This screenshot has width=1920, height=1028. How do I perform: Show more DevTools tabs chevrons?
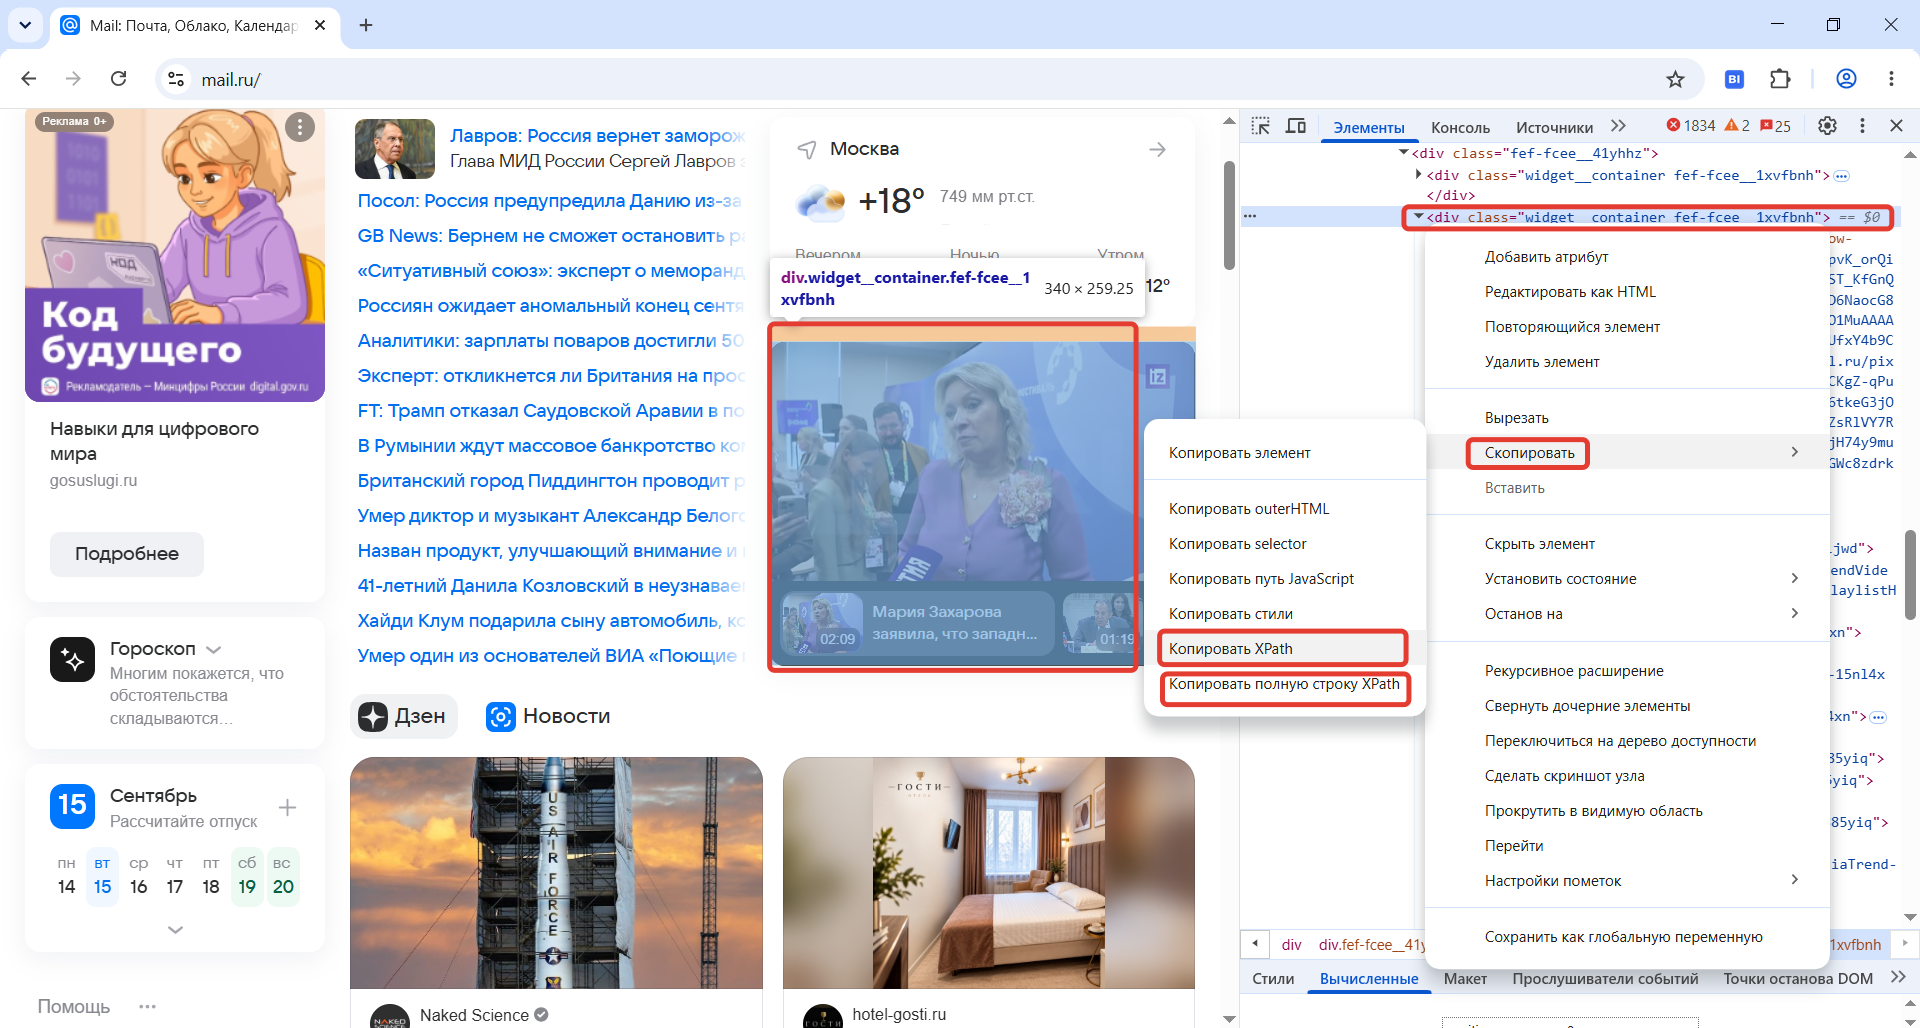1618,126
